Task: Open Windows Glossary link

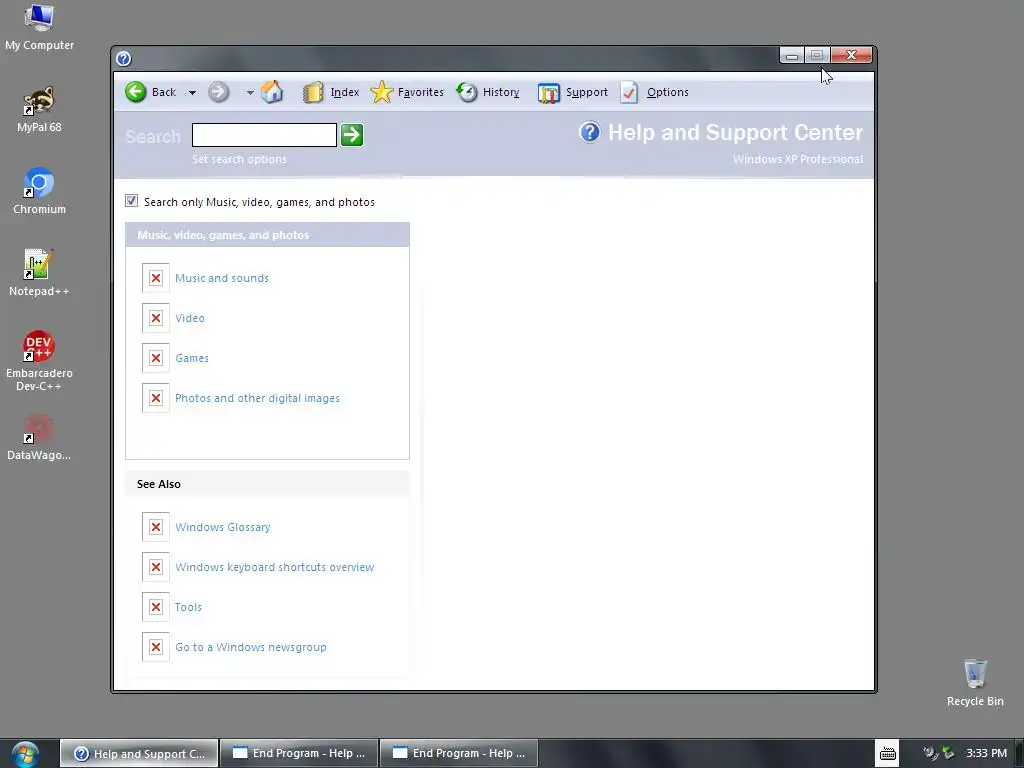Action: point(223,527)
